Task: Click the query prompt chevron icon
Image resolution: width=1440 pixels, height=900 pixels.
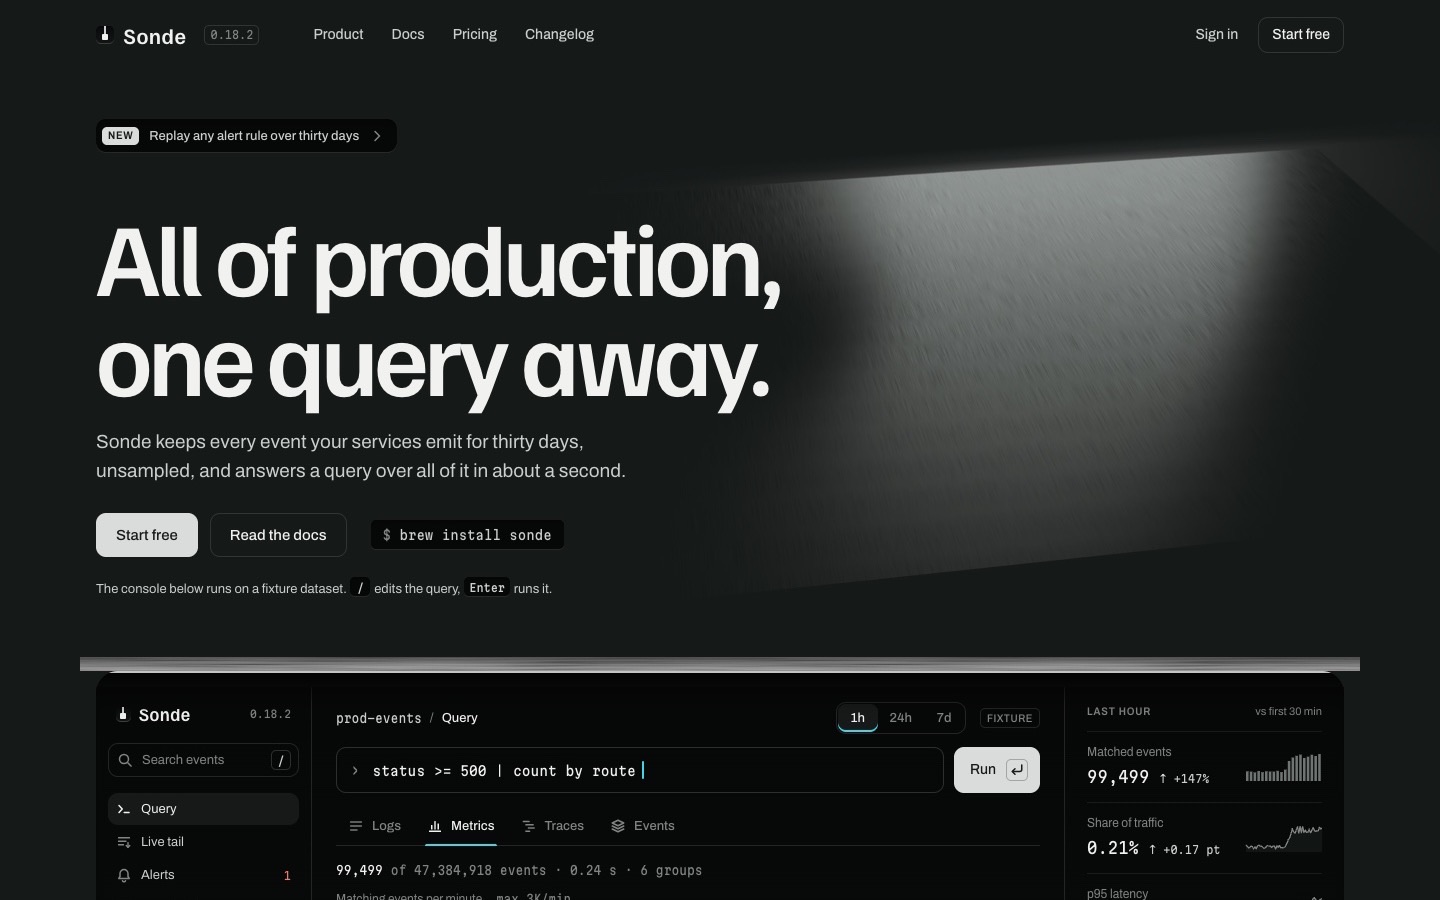Action: [x=355, y=771]
